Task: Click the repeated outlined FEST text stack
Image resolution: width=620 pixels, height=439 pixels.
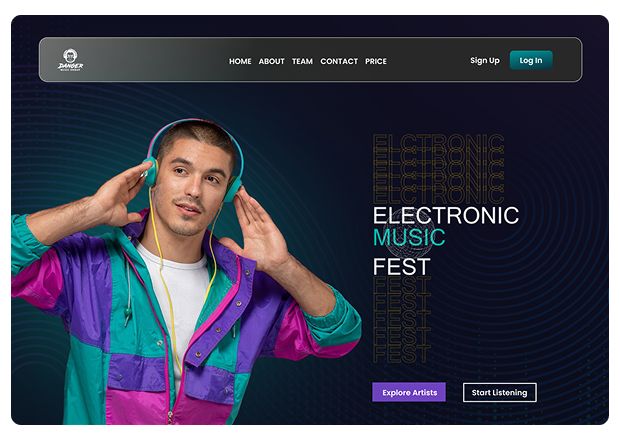Action: coord(402,320)
